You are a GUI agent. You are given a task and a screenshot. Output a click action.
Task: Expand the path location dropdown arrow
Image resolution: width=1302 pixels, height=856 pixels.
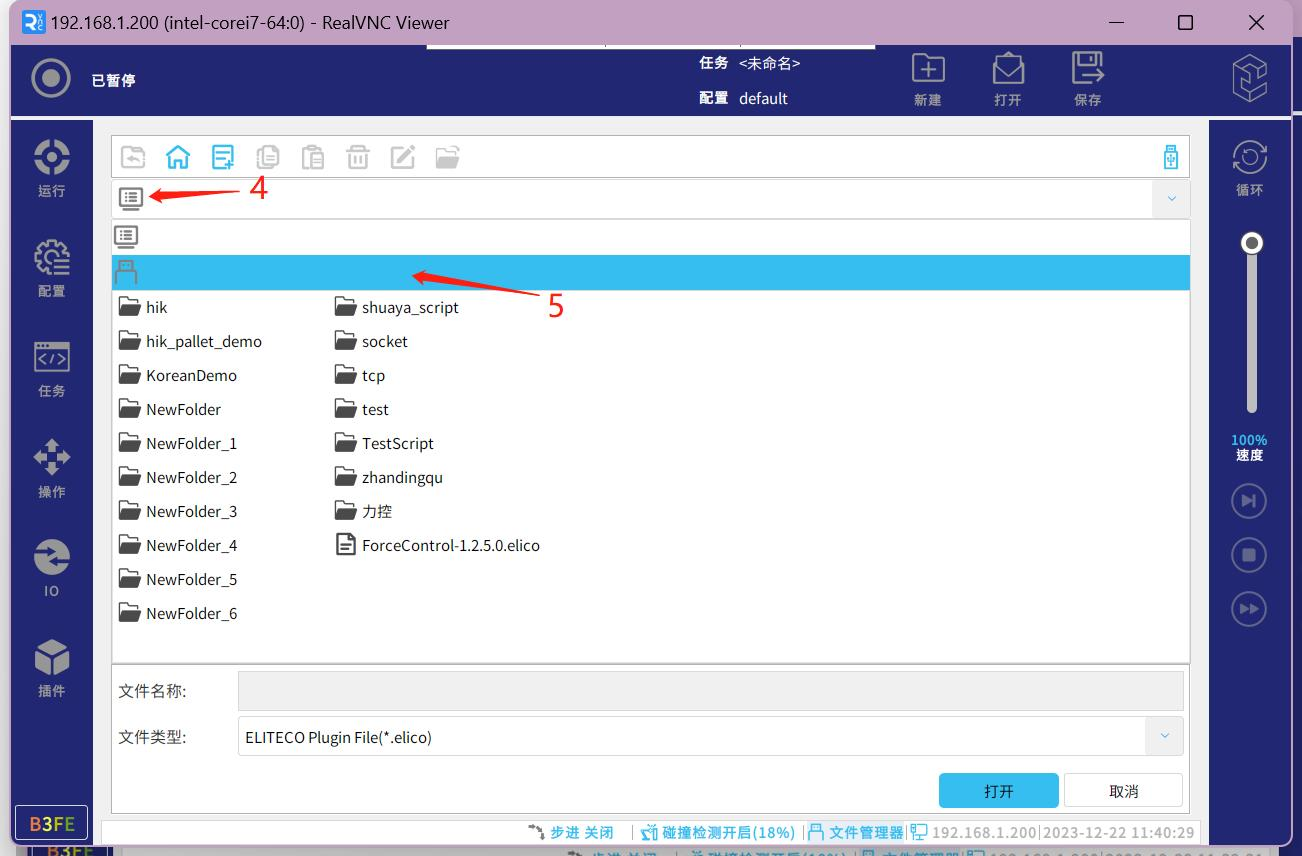[x=1171, y=198]
